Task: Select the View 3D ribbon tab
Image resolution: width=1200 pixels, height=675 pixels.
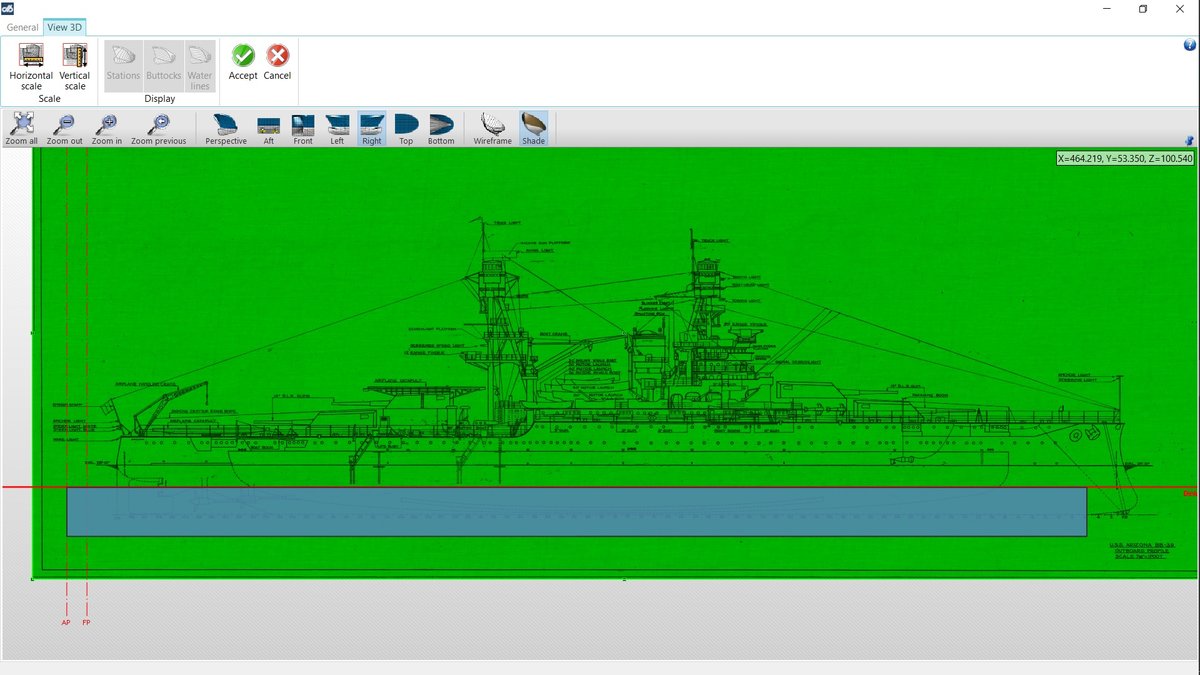Action: [x=65, y=27]
